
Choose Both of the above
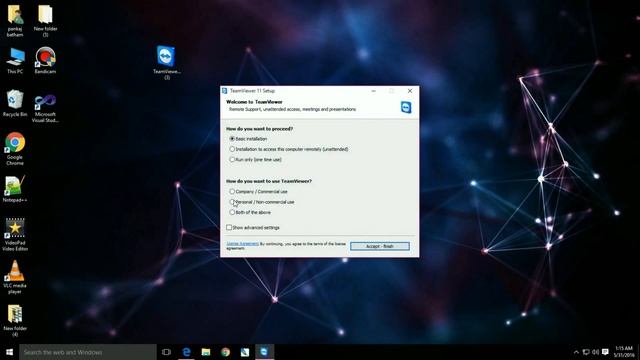point(250,212)
